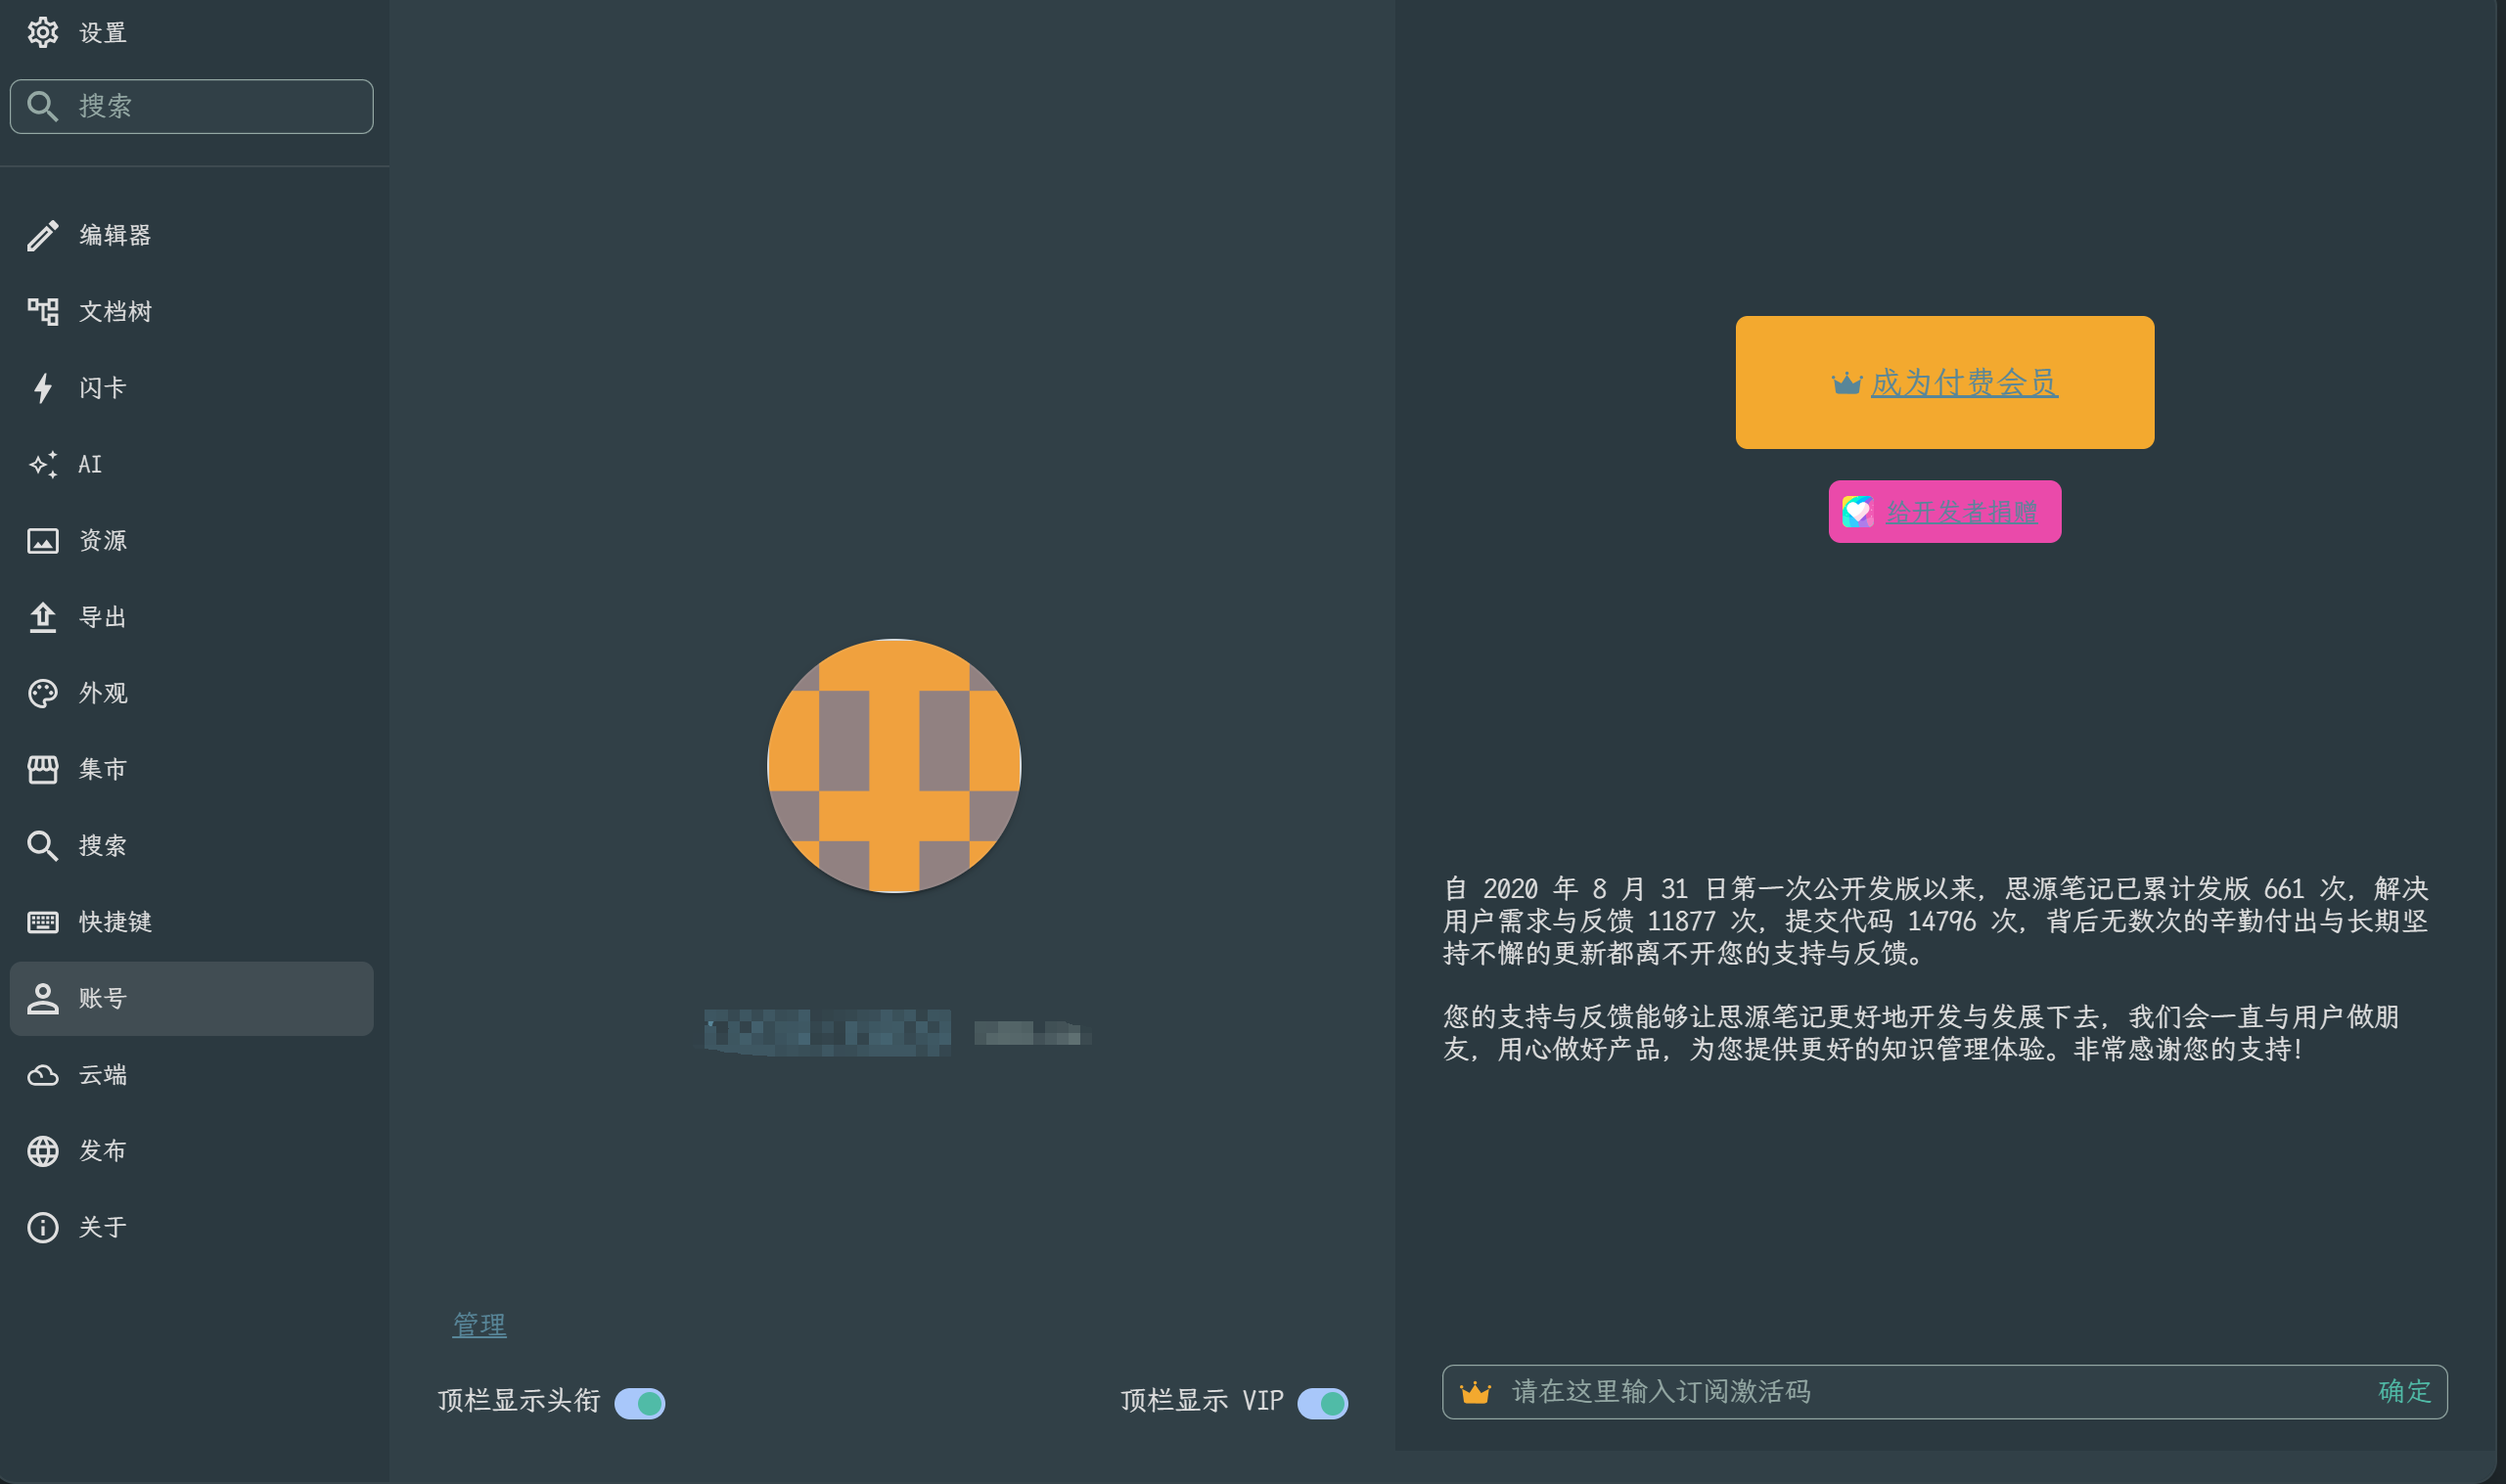Screen dimensions: 2506x1484
Task: Open the 云端 cloud icon
Action: [x=42, y=1075]
